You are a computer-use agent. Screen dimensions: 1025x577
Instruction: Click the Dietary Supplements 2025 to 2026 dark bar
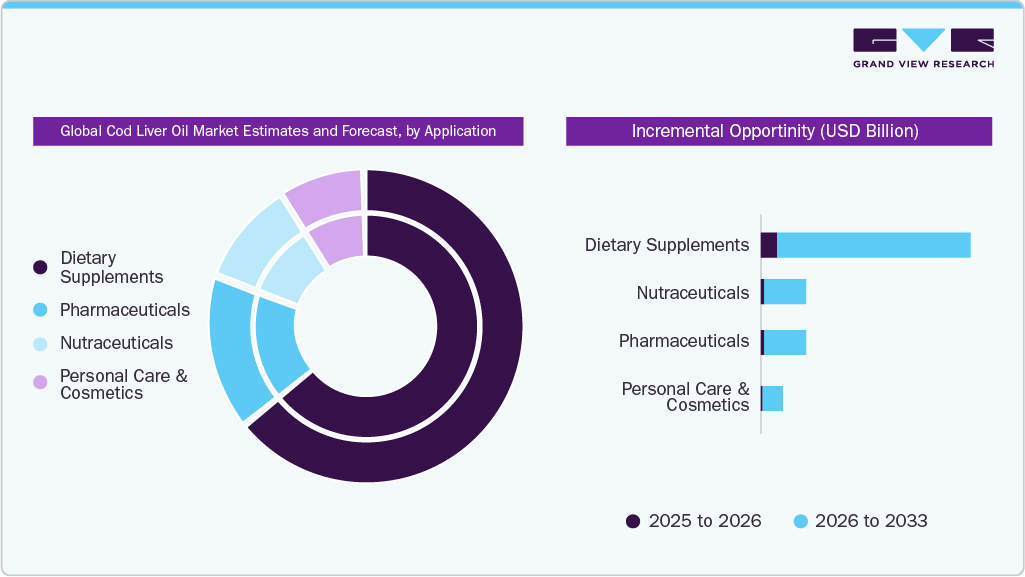(769, 245)
